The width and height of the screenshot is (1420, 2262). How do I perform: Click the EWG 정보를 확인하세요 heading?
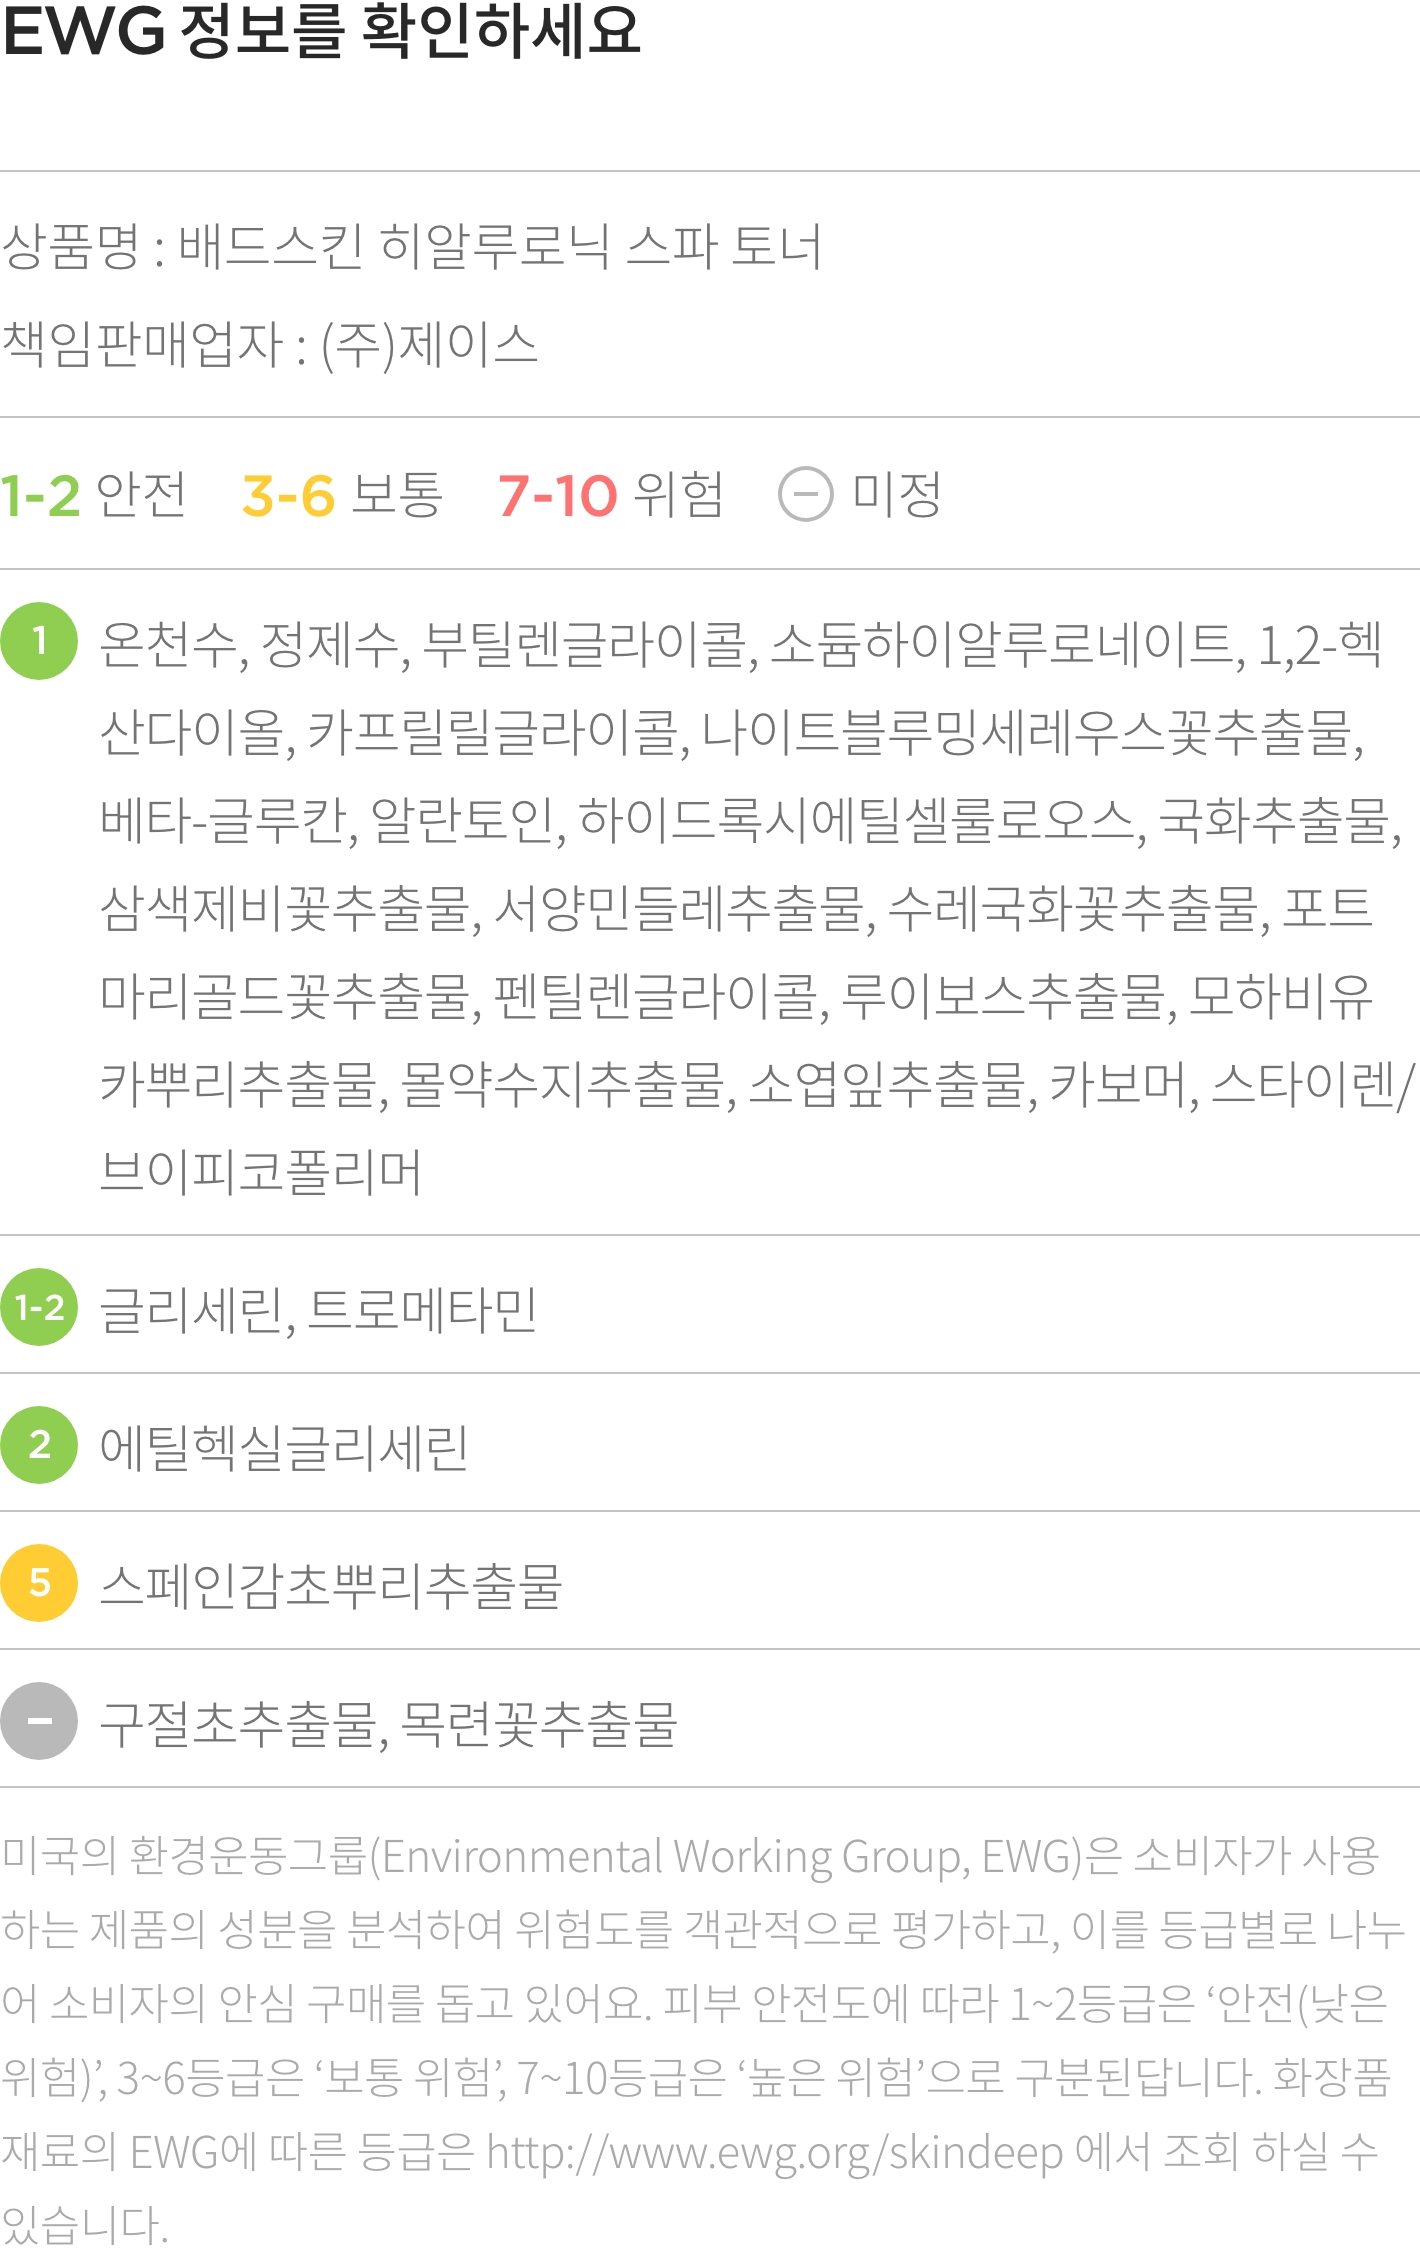tap(321, 30)
